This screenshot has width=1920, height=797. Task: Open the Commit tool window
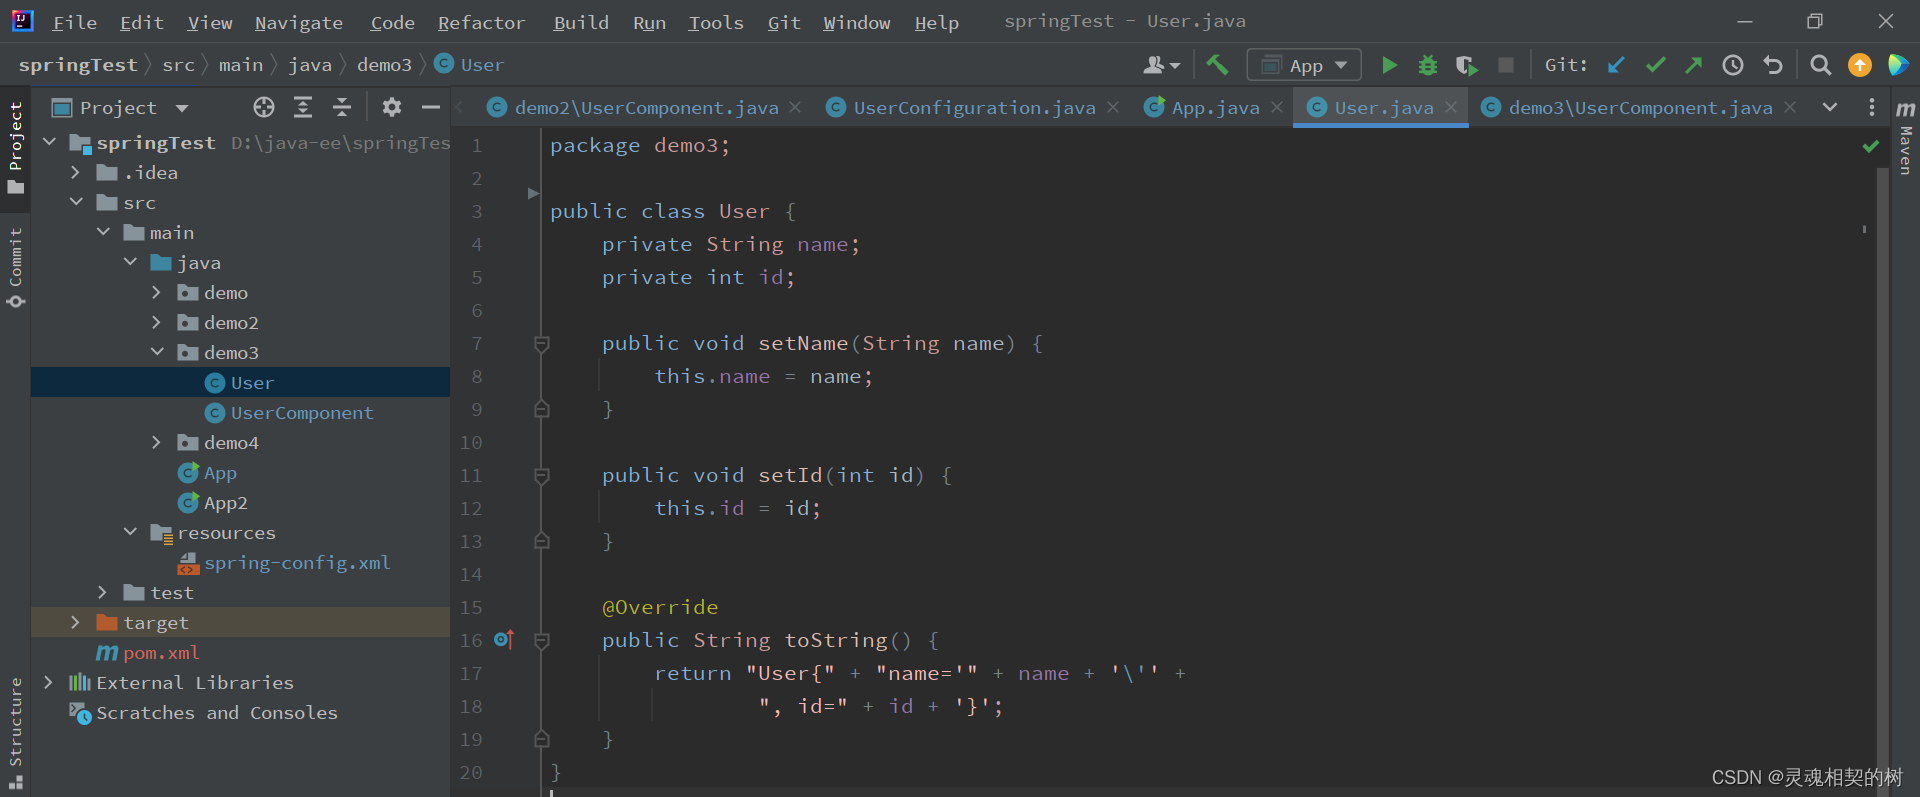tap(15, 268)
